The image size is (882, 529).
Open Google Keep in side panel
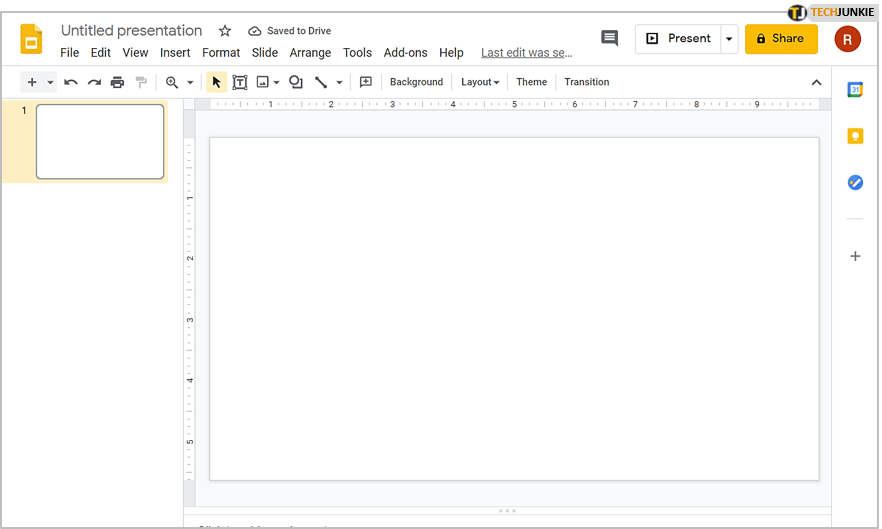855,136
